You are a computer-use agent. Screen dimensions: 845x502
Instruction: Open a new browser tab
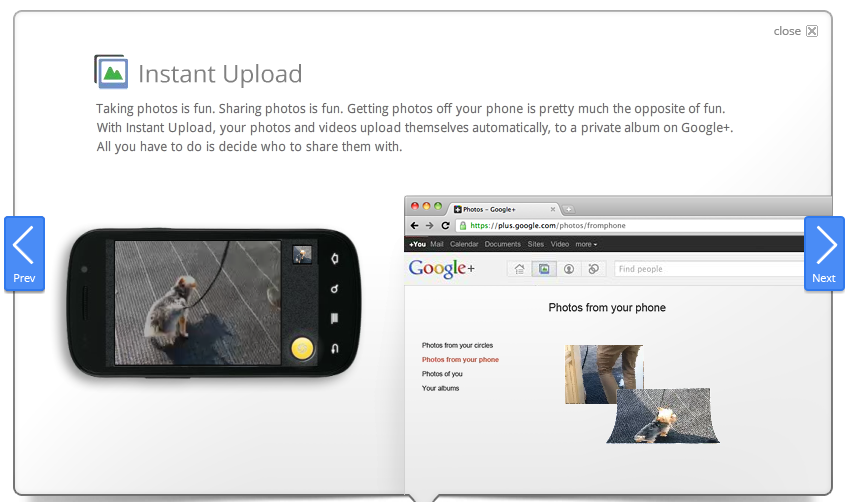569,210
